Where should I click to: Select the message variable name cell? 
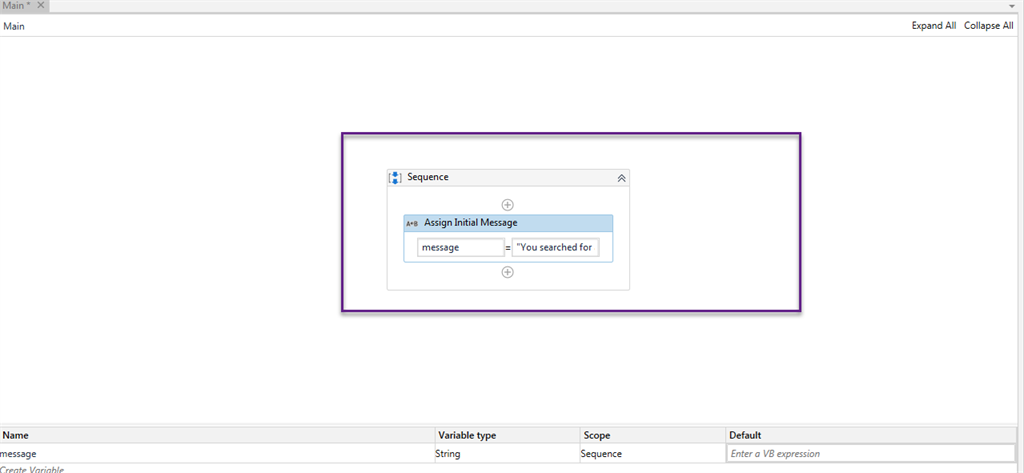click(x=217, y=453)
